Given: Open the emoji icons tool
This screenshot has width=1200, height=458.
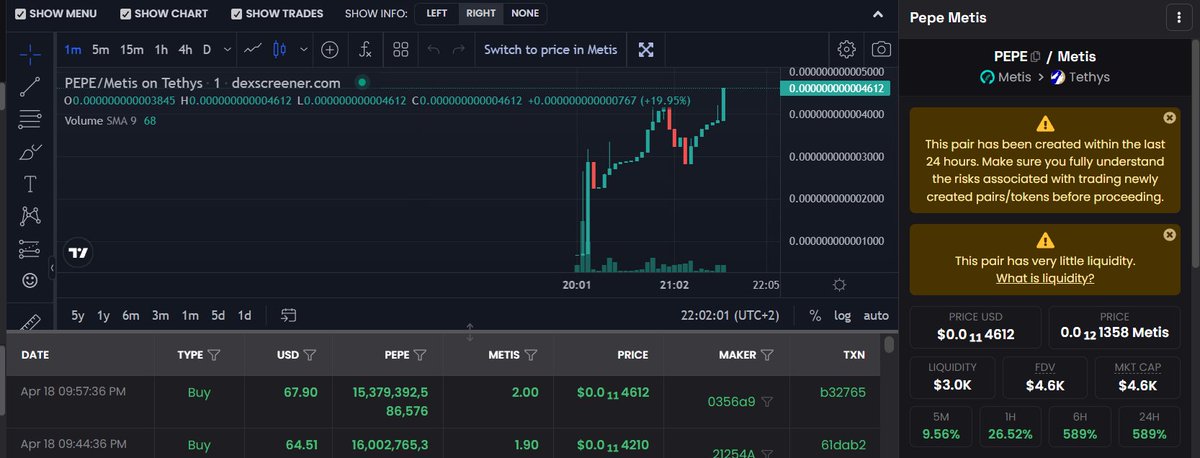Looking at the screenshot, I should [30, 281].
